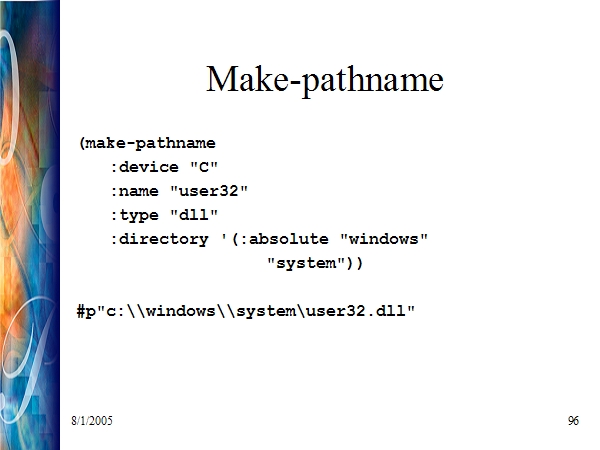
Task: Click the date '8/1/2005' in footer
Action: coord(92,421)
